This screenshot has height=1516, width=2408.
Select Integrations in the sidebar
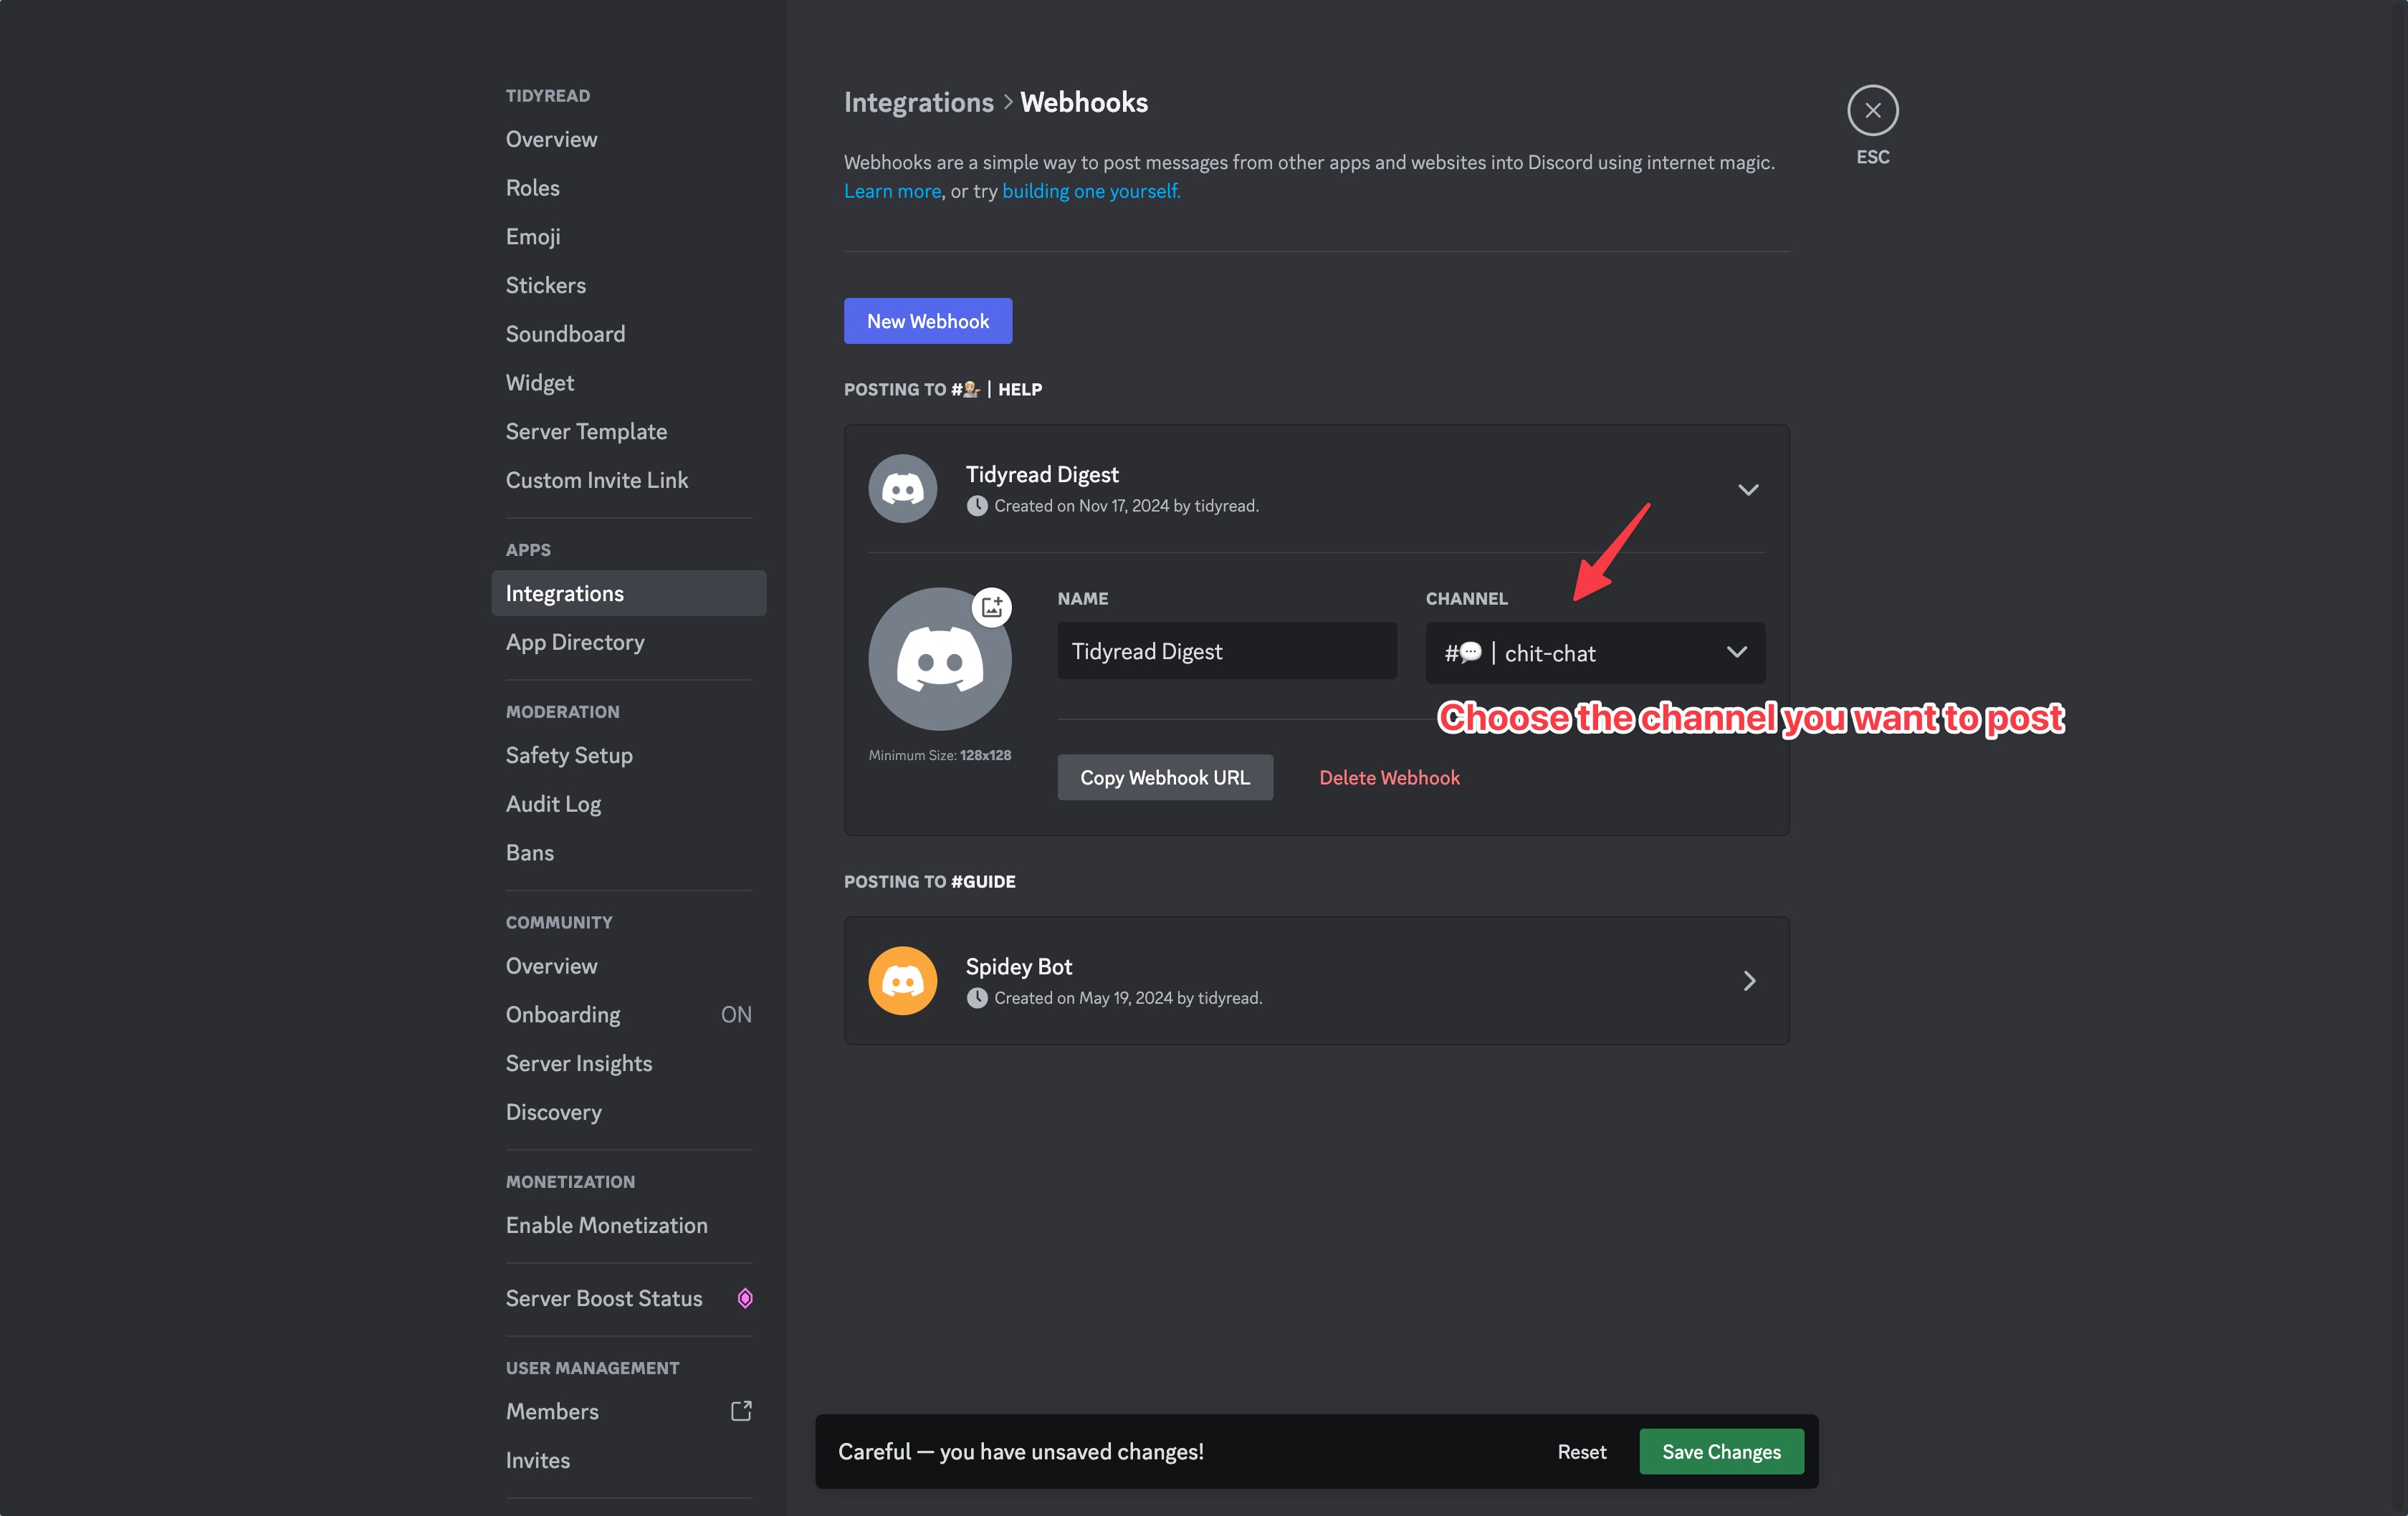point(628,593)
